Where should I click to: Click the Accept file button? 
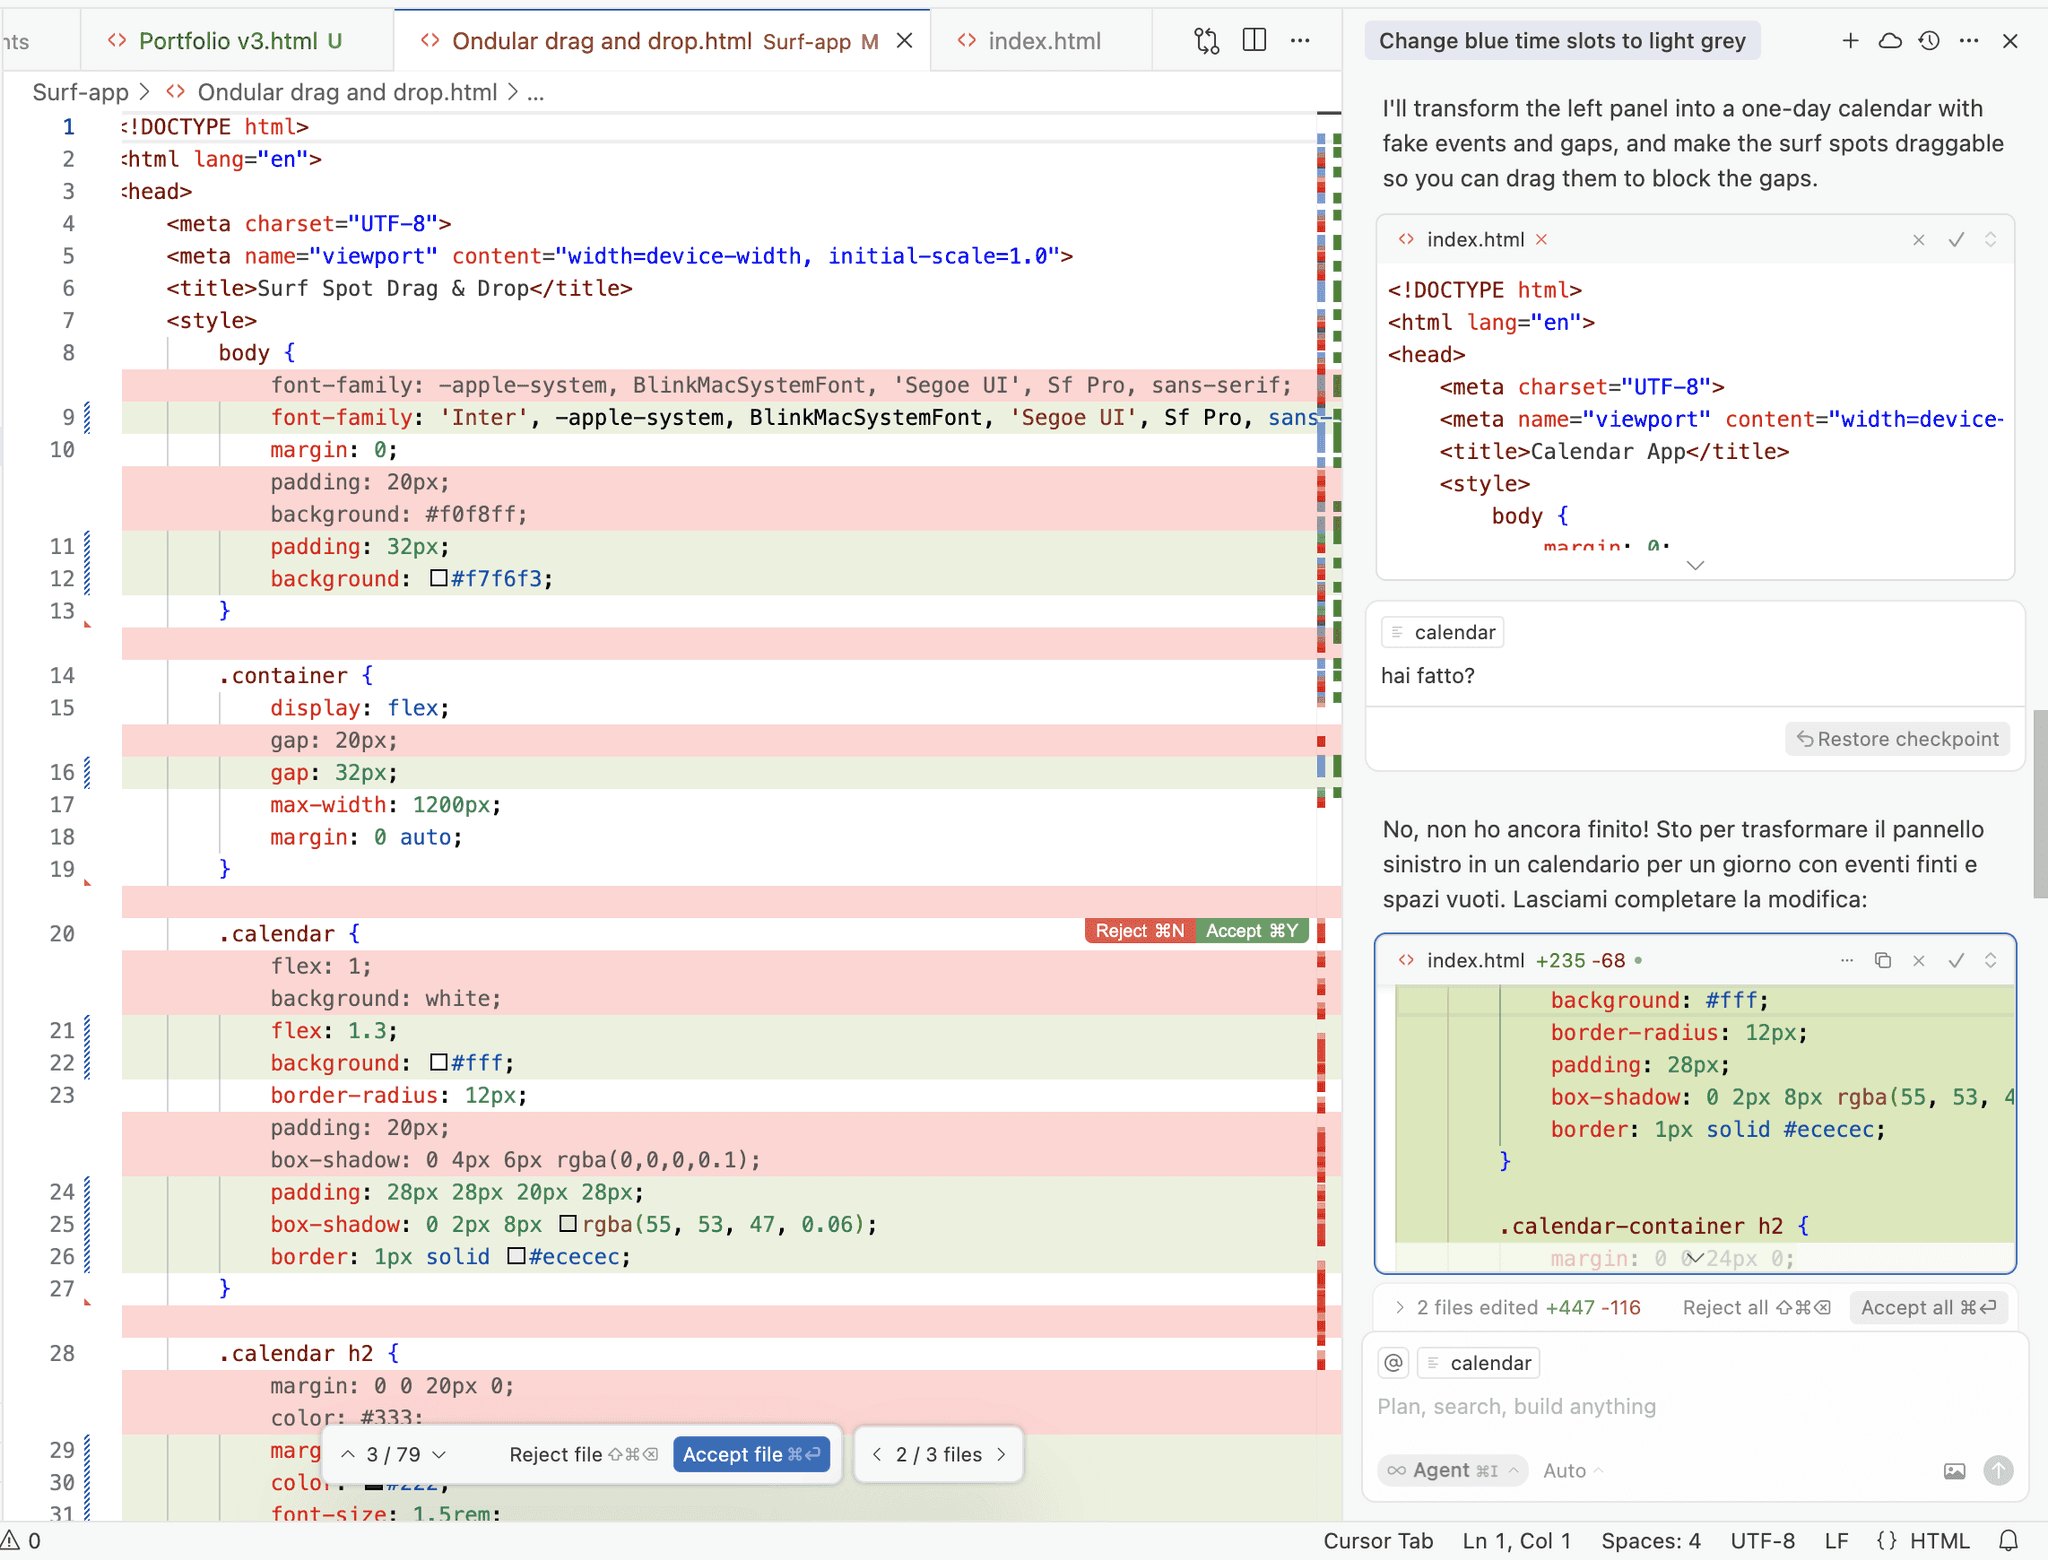(x=751, y=1454)
